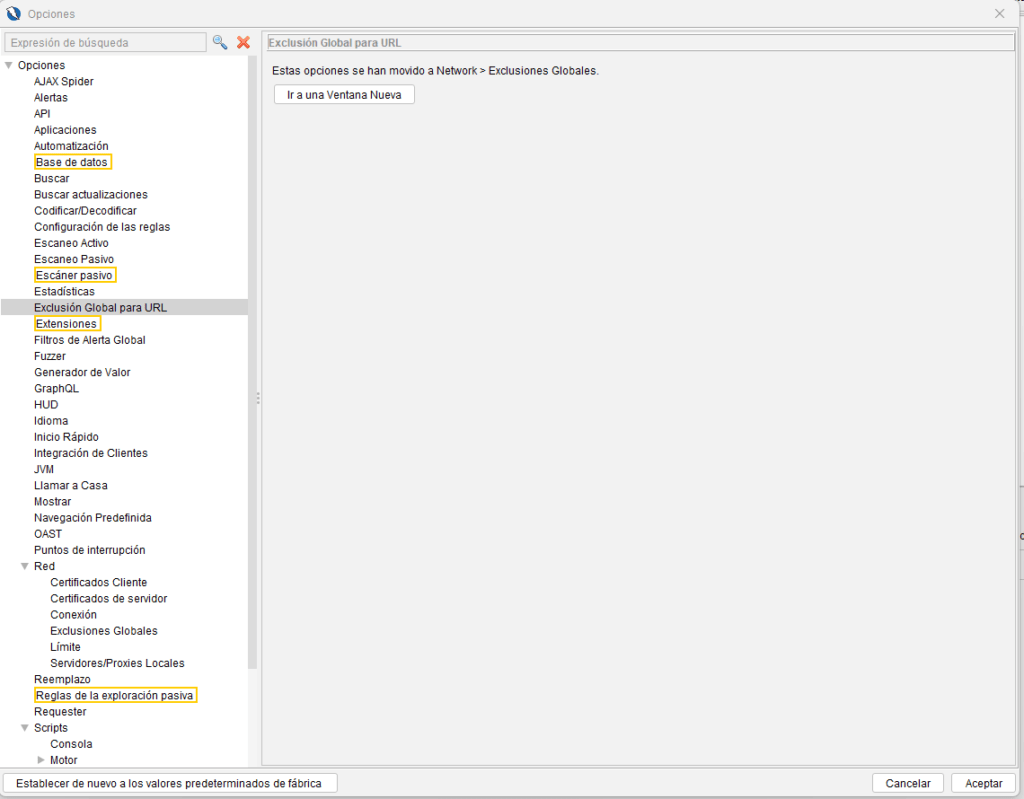
Task: Collapse the Red tree node
Action: 25,566
